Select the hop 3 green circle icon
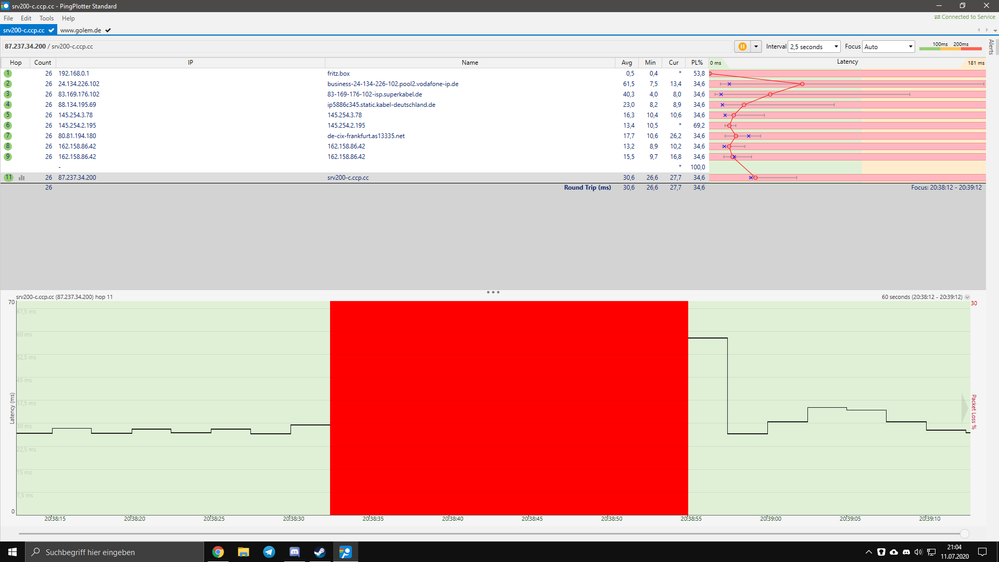999x562 pixels. point(8,94)
